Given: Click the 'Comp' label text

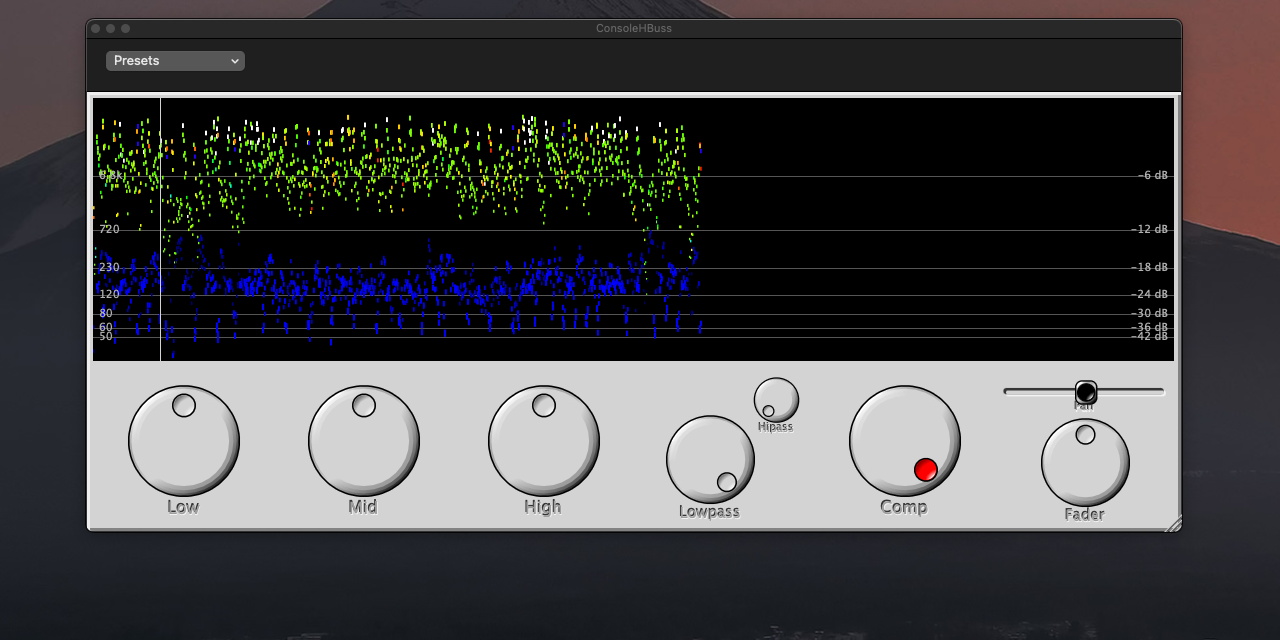Looking at the screenshot, I should pos(904,507).
